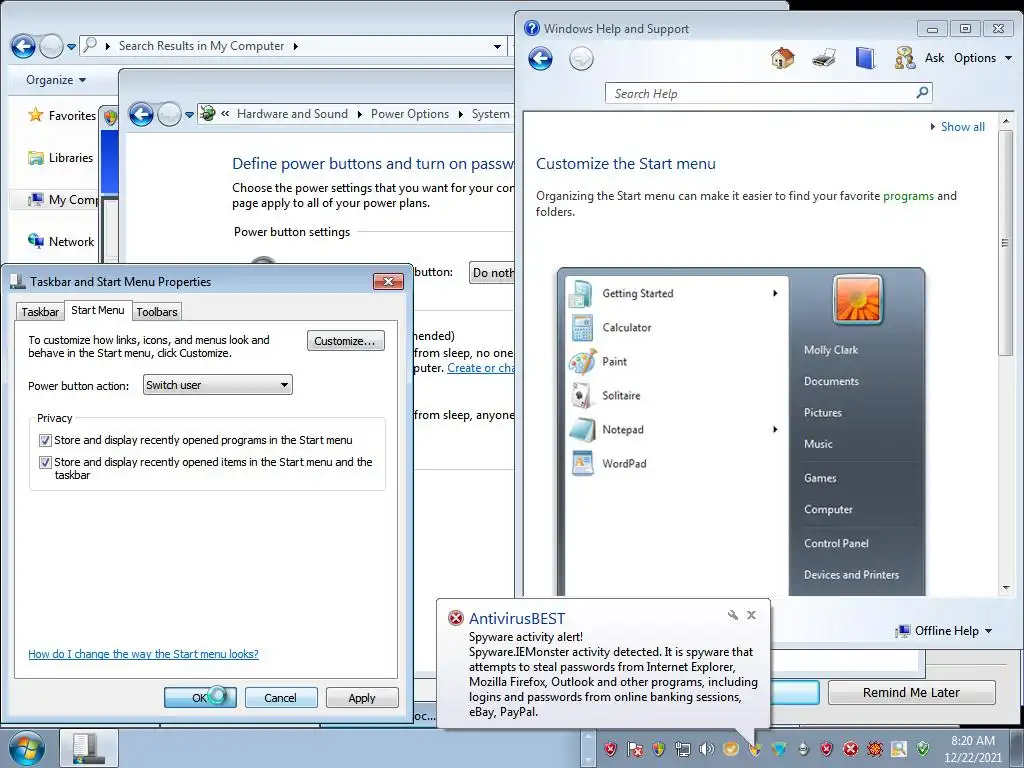Open power button 'Do nothing' dropdown
This screenshot has height=768, width=1024.
(x=492, y=272)
